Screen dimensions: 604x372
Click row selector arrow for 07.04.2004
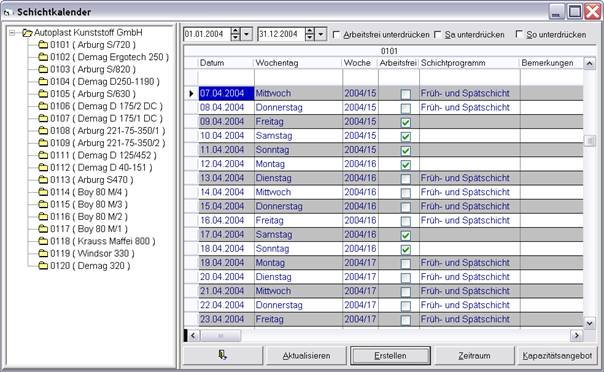[x=191, y=93]
